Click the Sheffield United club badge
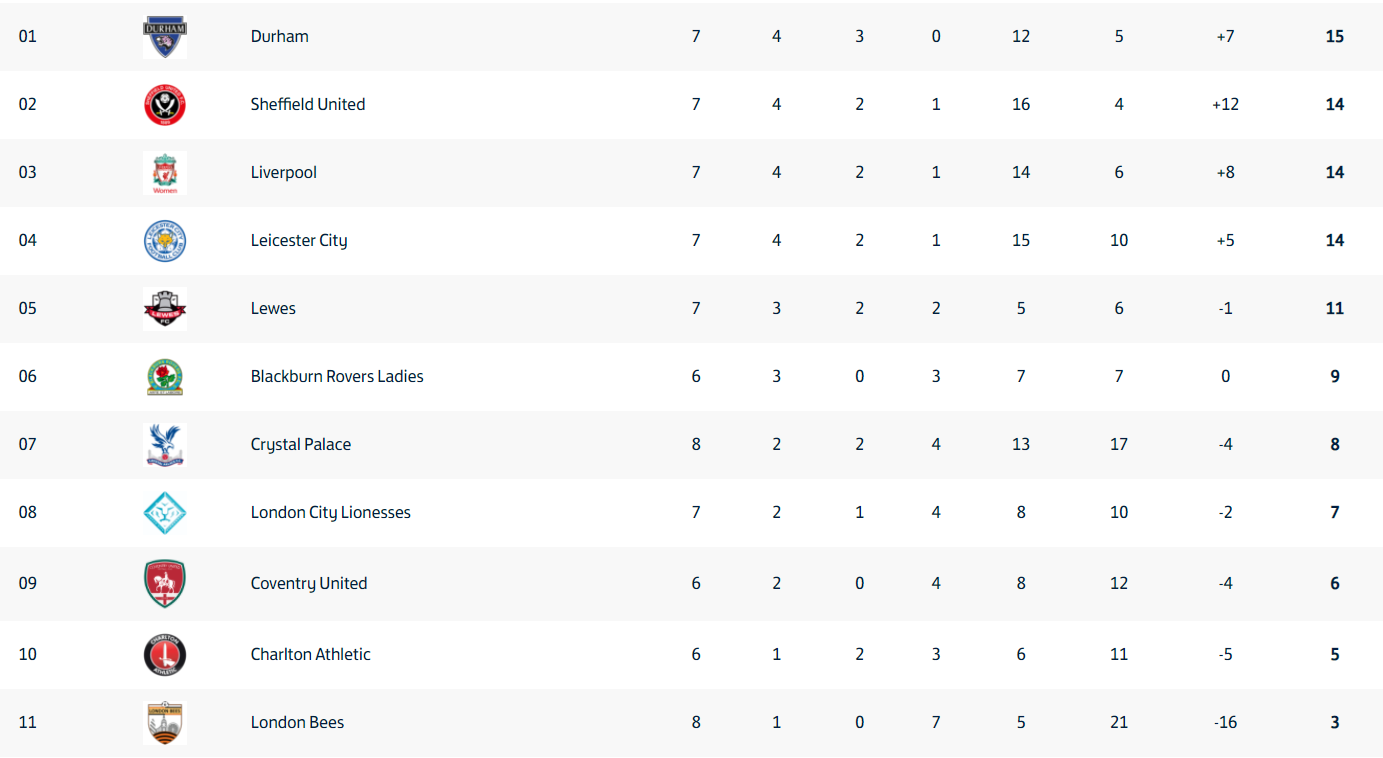Screen dimensions: 1383x758 point(165,105)
